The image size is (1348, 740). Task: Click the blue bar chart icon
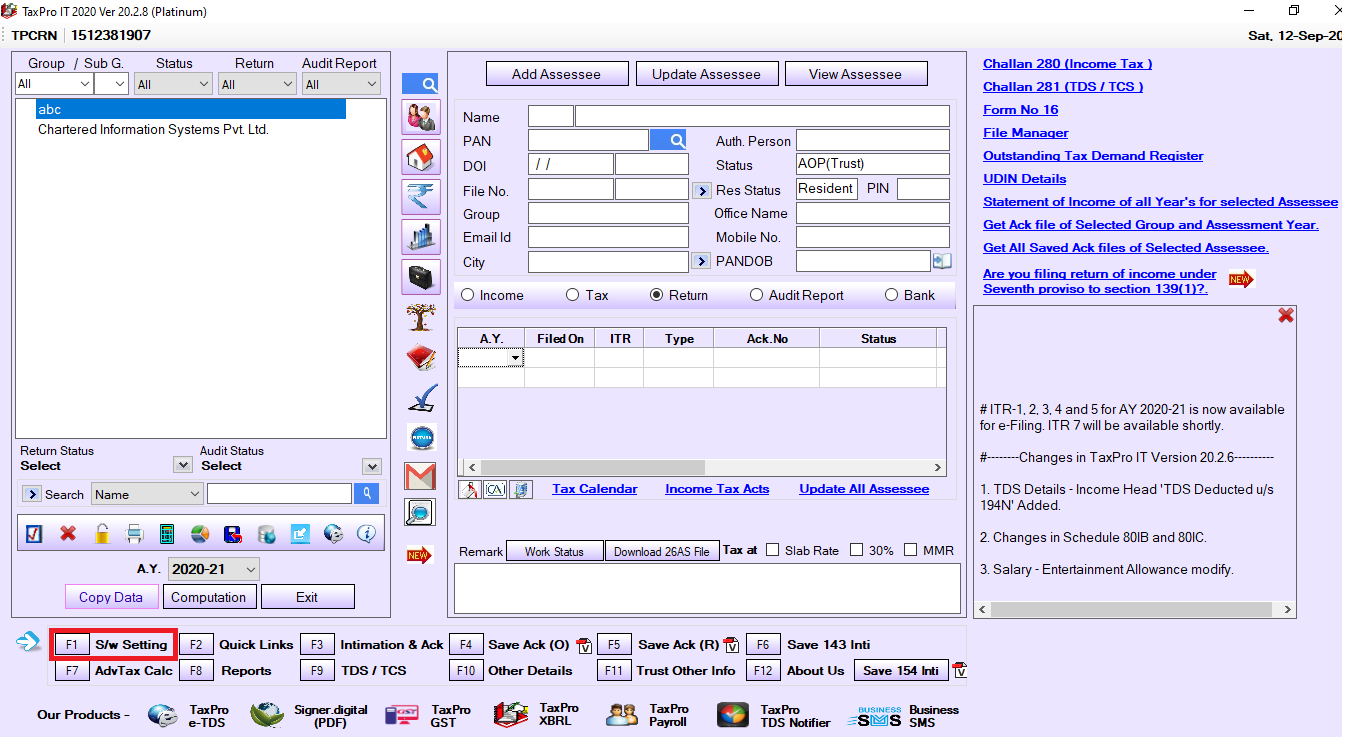421,237
